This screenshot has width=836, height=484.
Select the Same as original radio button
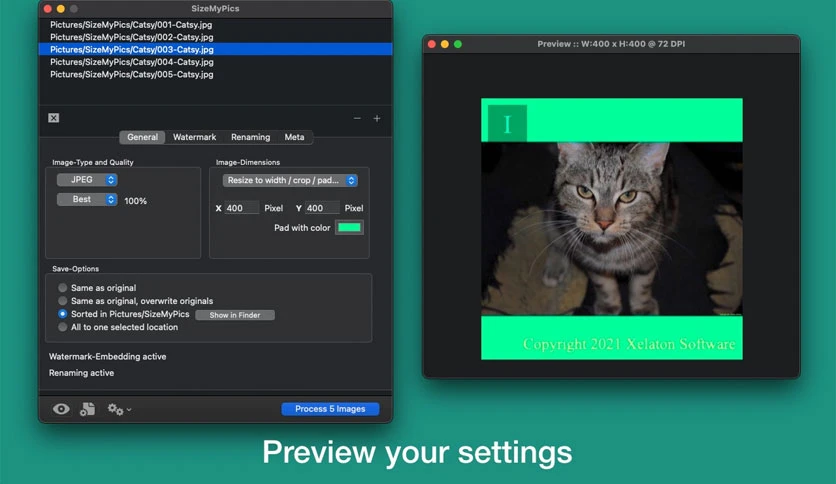62,288
